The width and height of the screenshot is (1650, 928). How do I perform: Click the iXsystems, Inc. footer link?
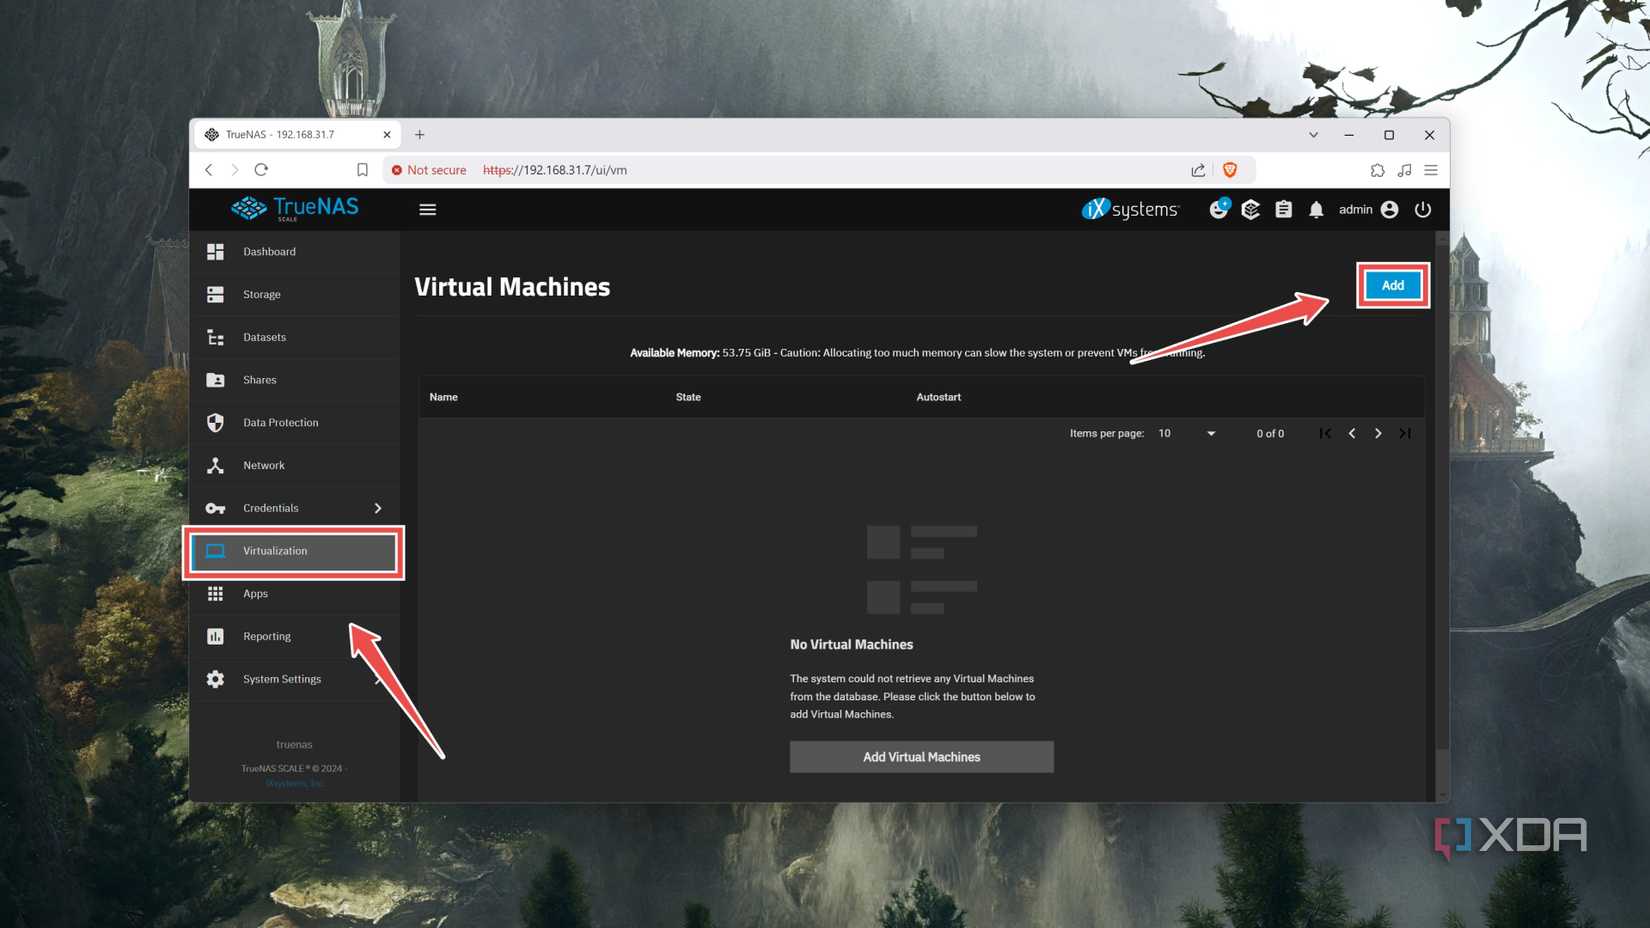click(294, 783)
